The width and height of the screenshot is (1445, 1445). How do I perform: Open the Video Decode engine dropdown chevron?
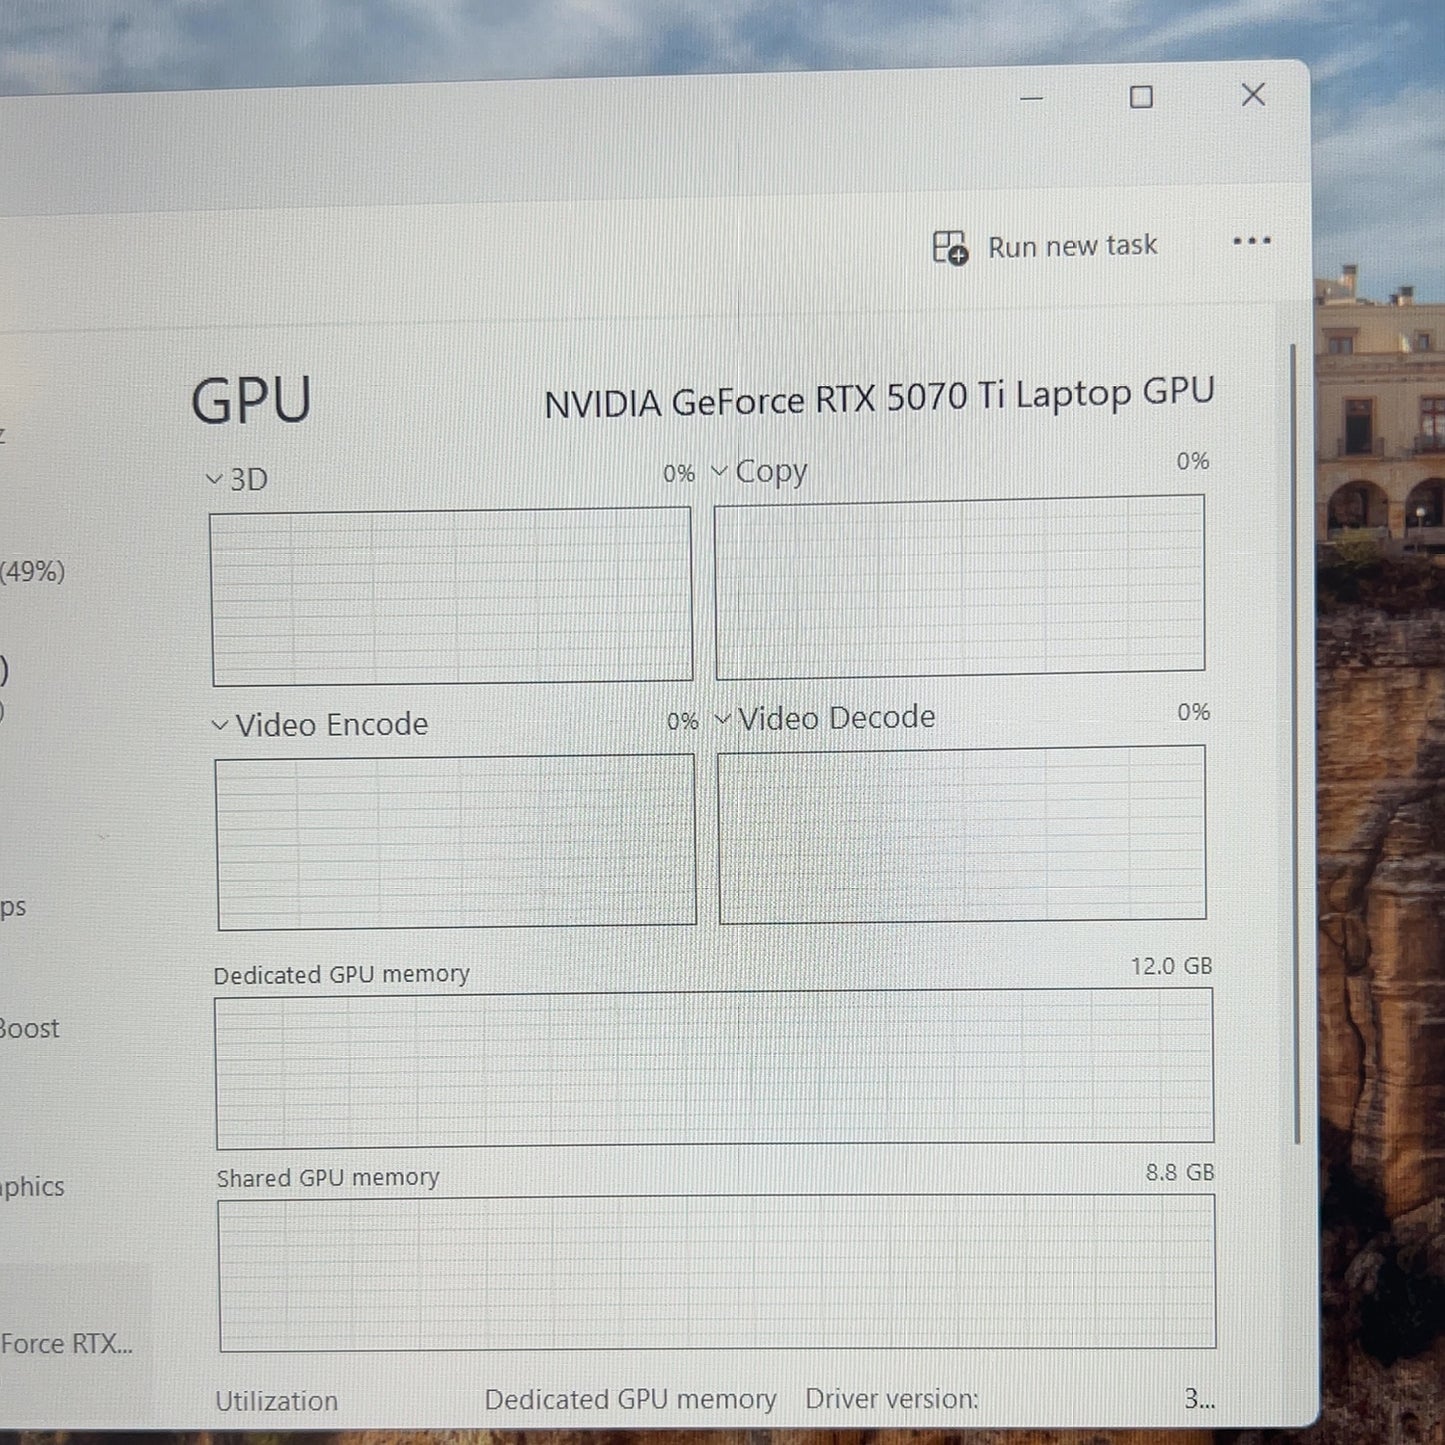coord(722,719)
